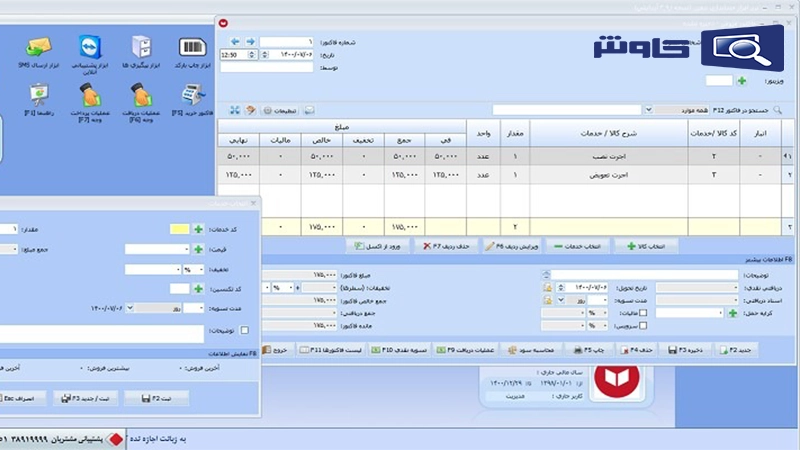Go to previous invoice with left arrow

click(235, 41)
